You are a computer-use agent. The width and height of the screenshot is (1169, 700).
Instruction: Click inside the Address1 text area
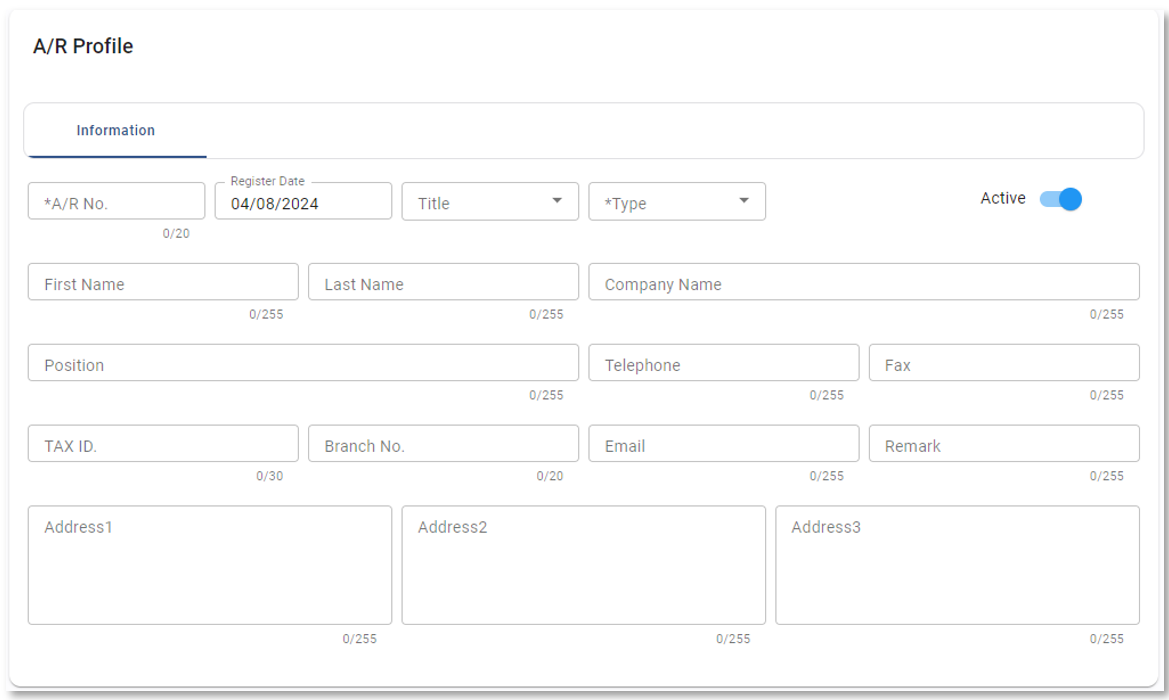coord(210,566)
